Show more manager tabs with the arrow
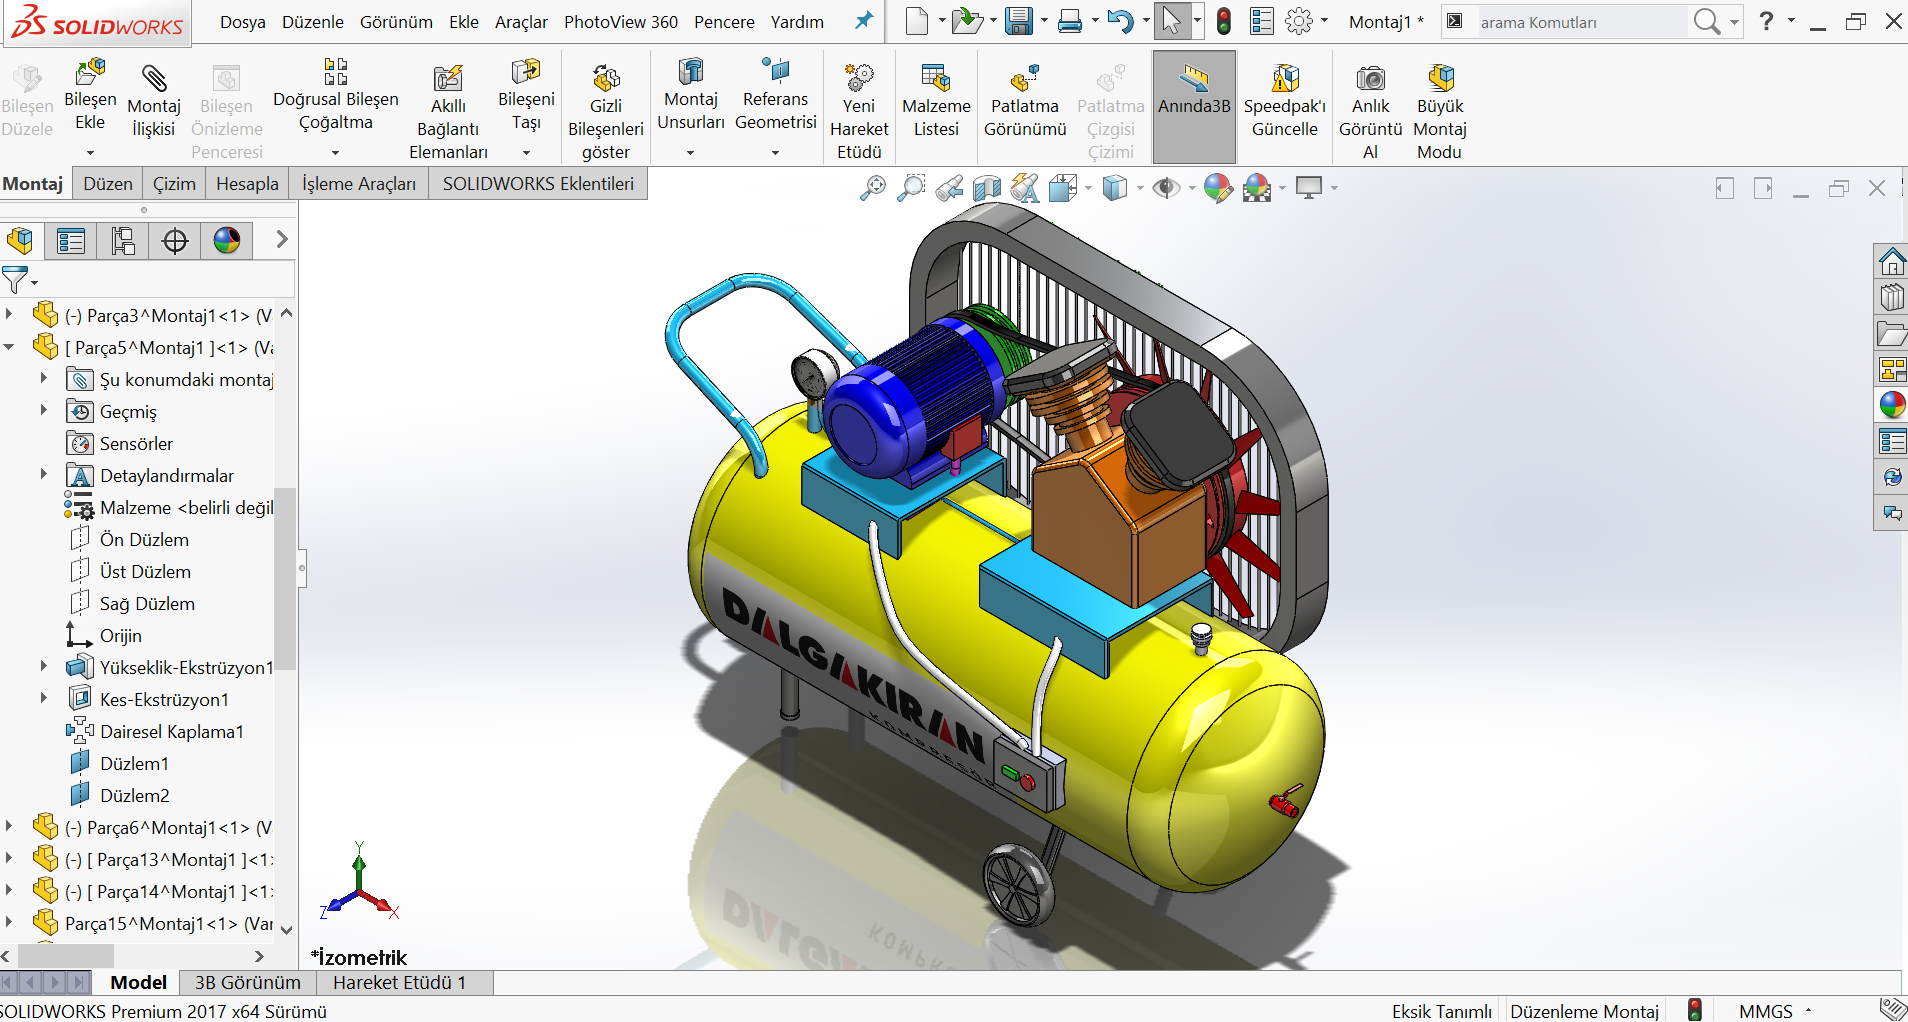Viewport: 1908px width, 1022px height. (x=282, y=240)
